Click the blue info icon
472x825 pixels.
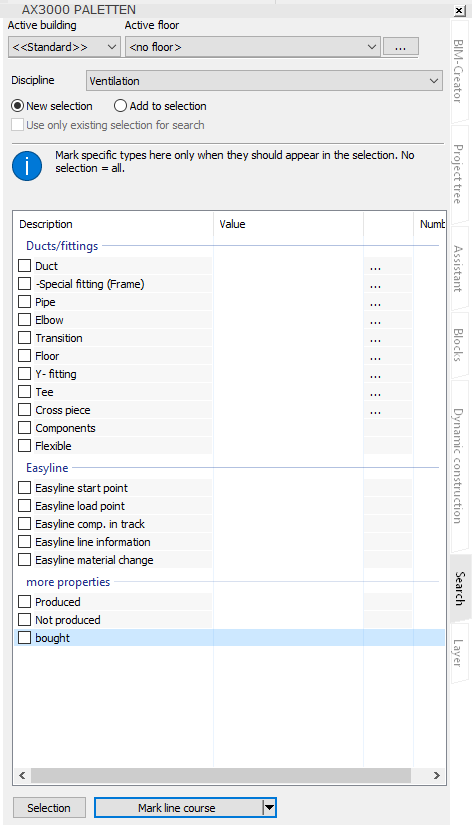[x=27, y=166]
